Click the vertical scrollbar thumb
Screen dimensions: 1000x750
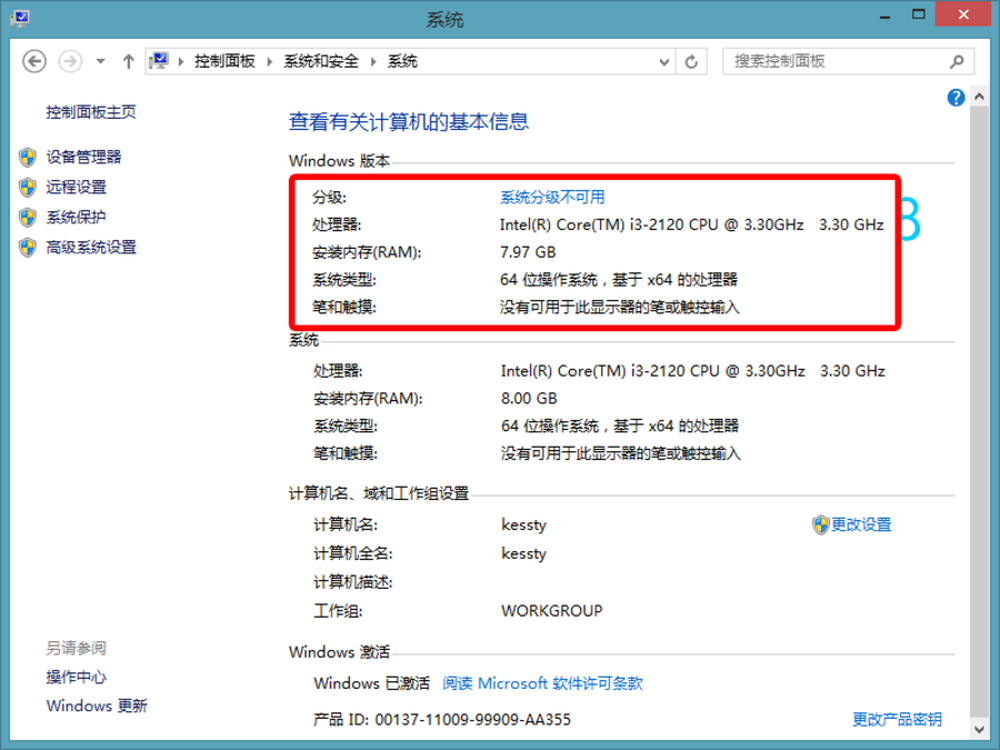point(980,411)
